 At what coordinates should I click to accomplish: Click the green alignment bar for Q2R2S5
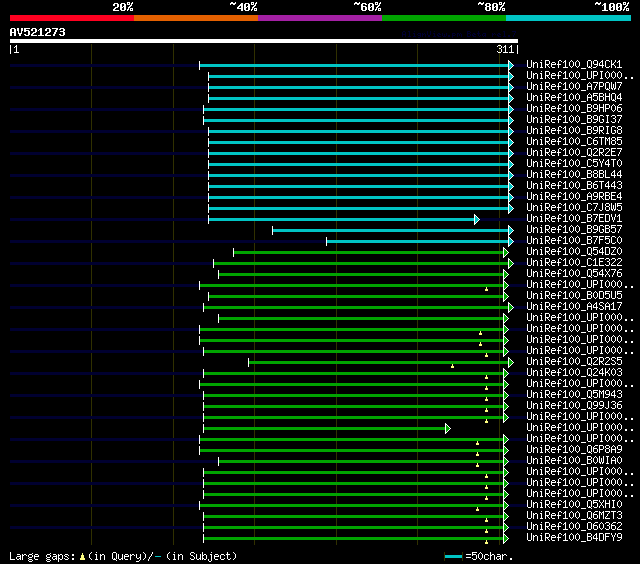coord(378,363)
